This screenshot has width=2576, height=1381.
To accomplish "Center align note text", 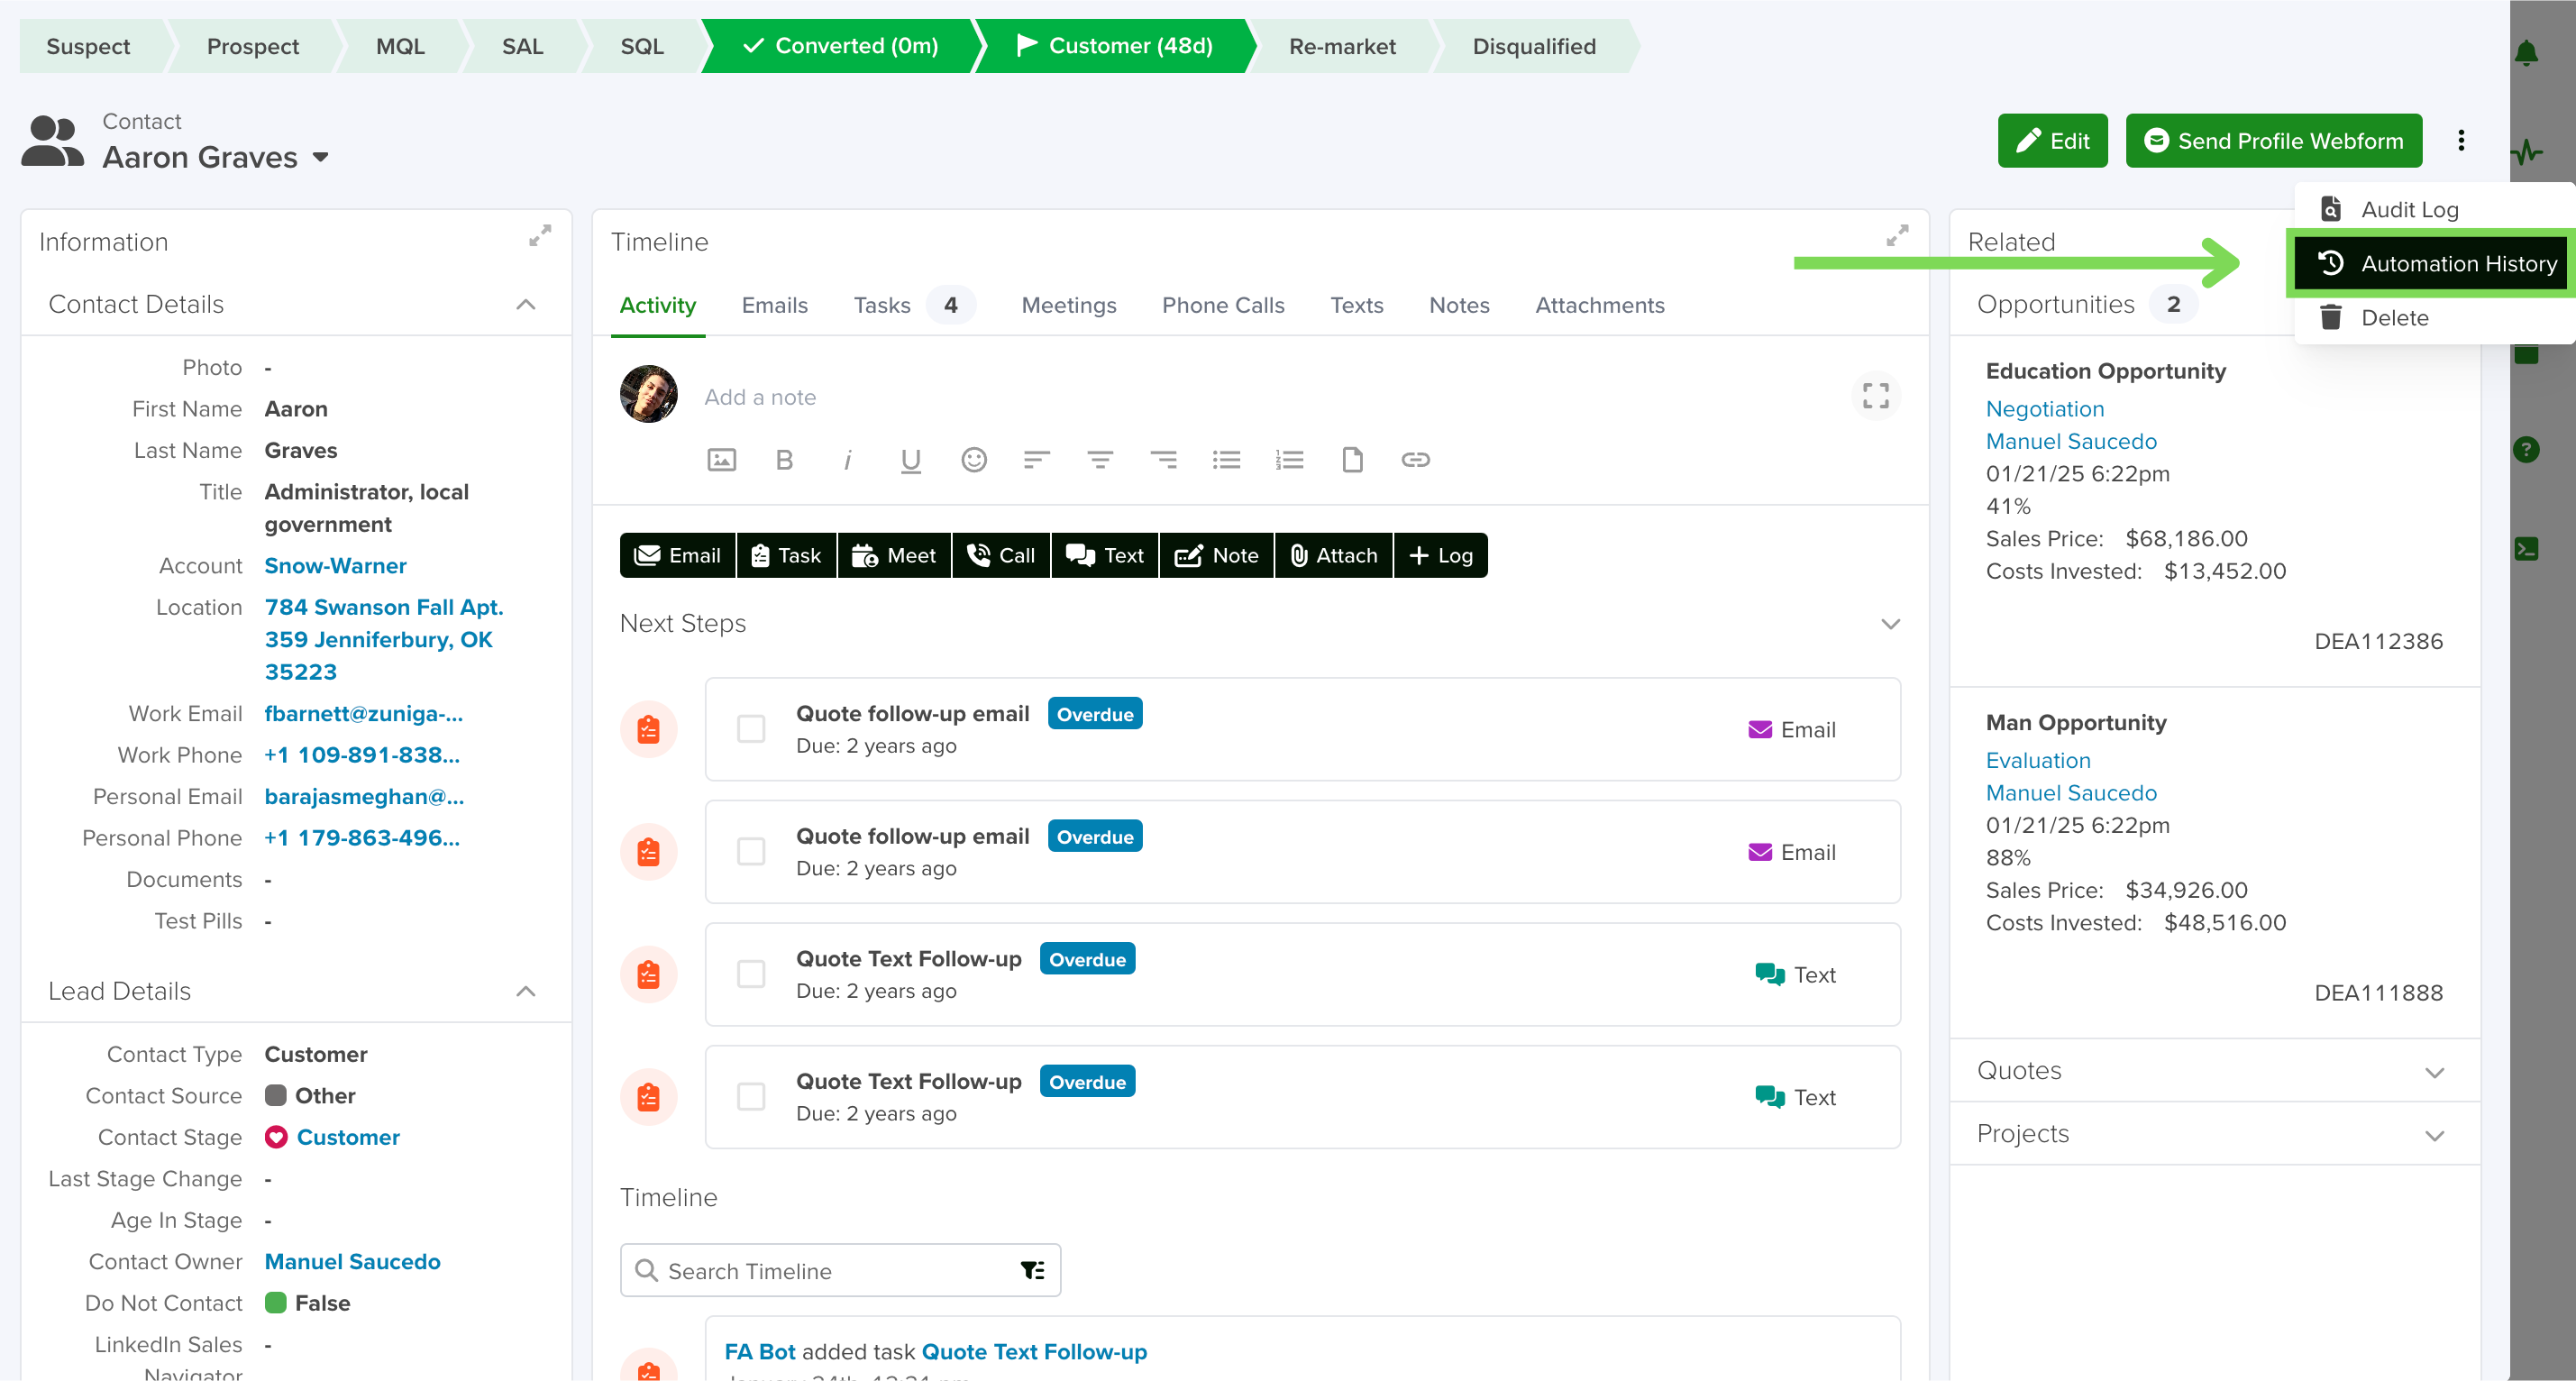I will click(x=1100, y=460).
